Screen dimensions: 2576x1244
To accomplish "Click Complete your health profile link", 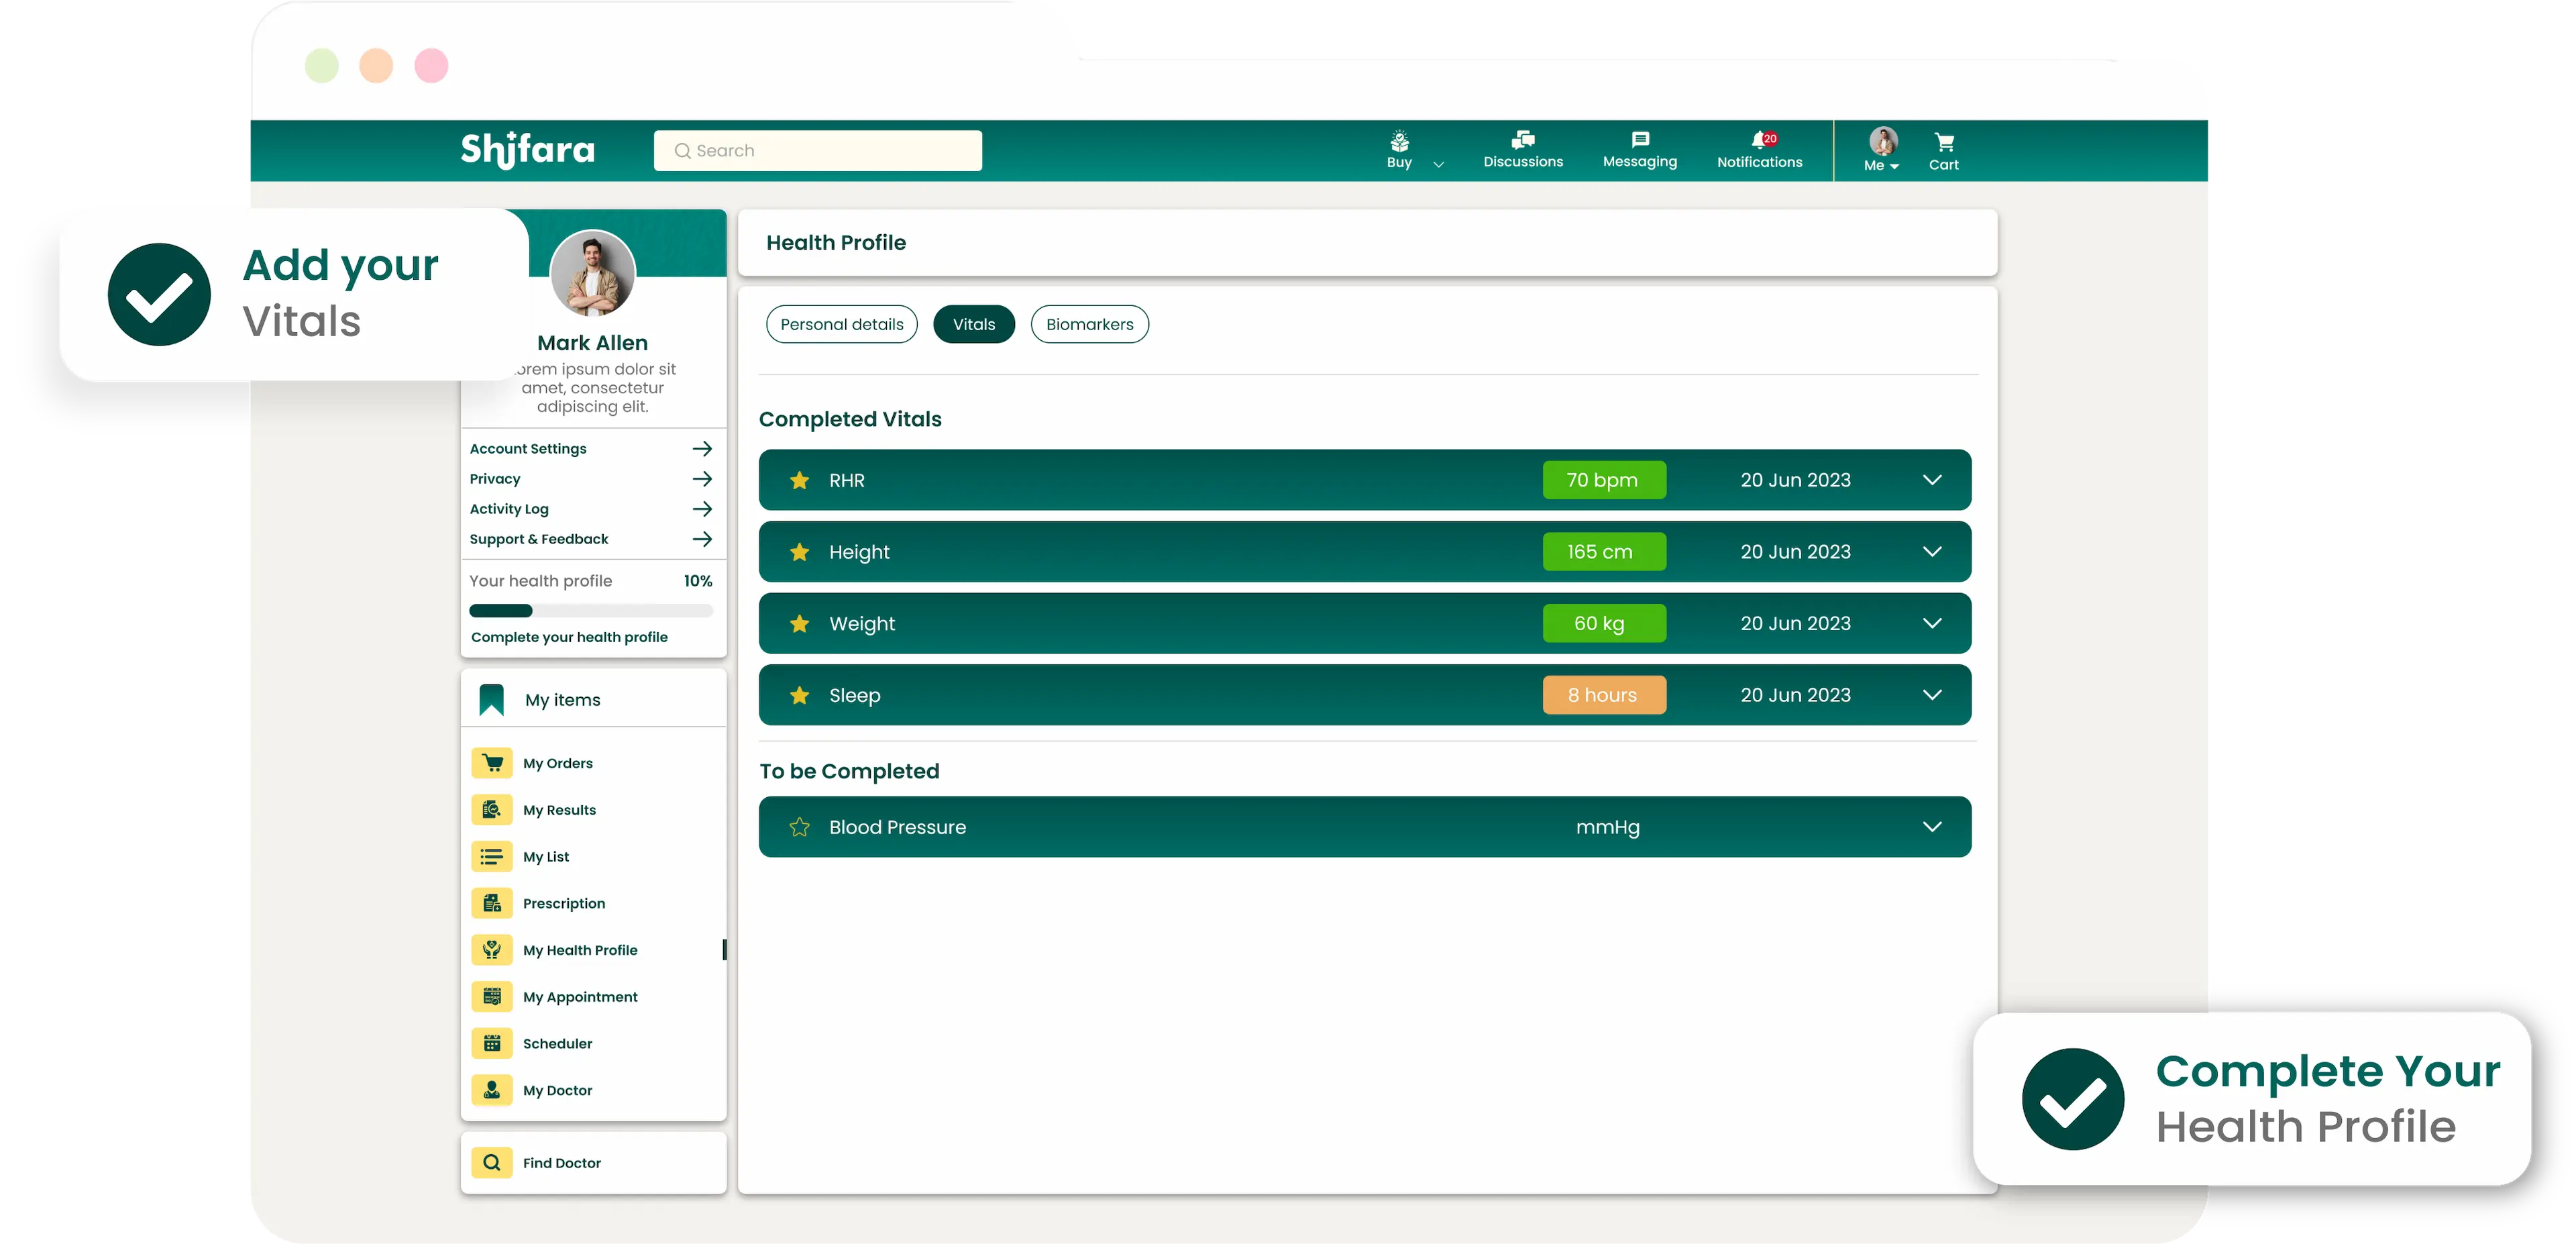I will point(569,637).
